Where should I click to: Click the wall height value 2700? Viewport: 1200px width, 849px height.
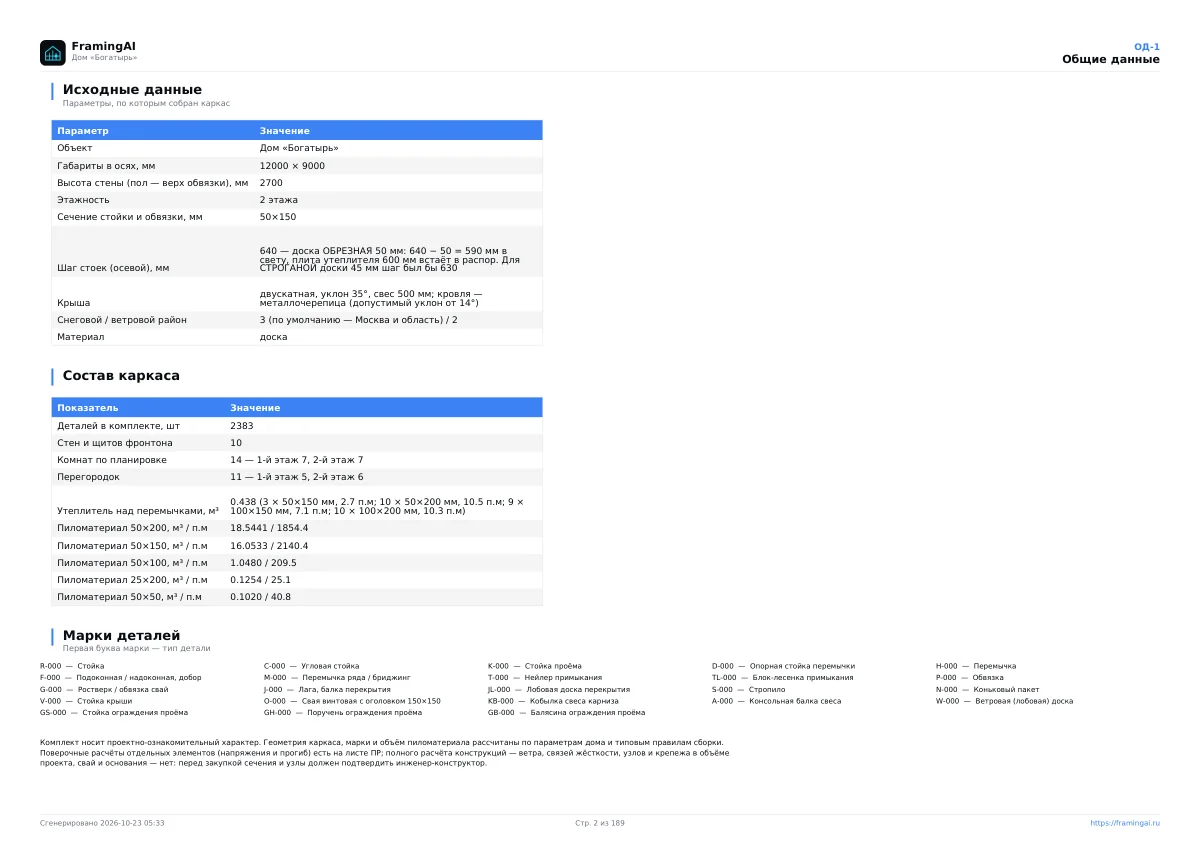[271, 183]
